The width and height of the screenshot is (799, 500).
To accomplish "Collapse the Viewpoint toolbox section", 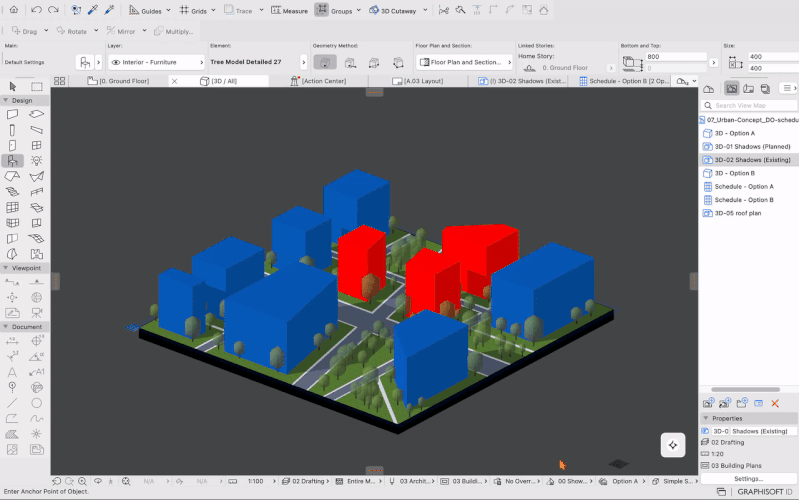I will coord(6,268).
